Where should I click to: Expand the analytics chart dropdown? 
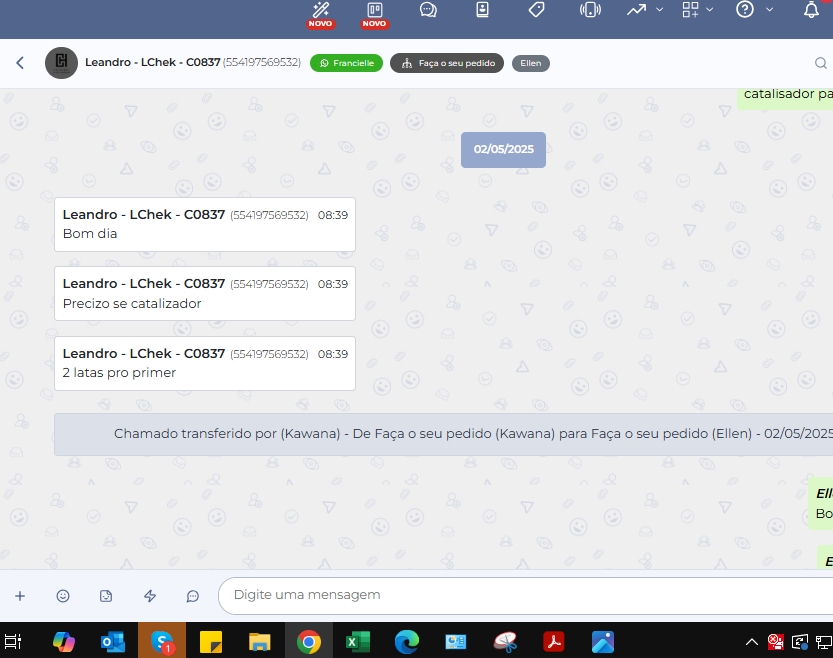click(644, 10)
